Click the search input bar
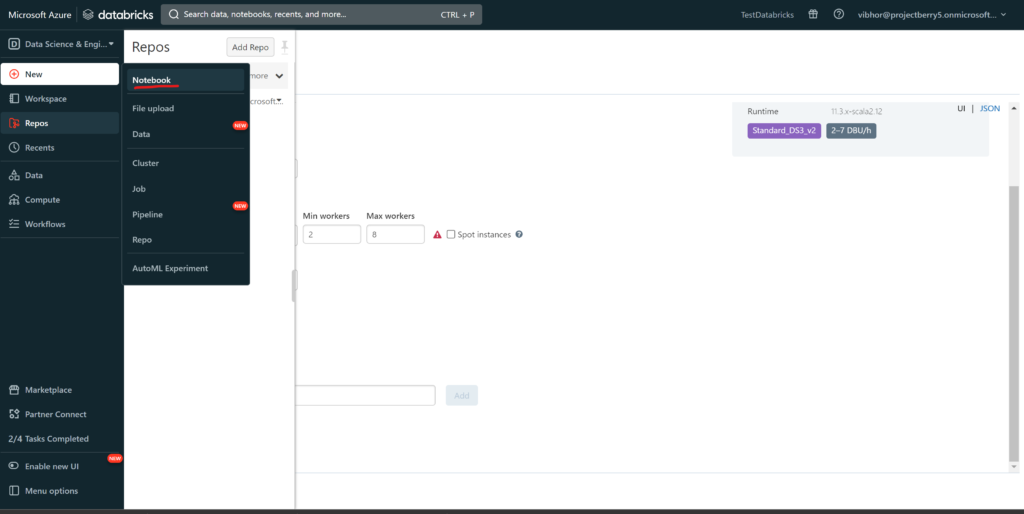The width and height of the screenshot is (1024, 514). [321, 14]
